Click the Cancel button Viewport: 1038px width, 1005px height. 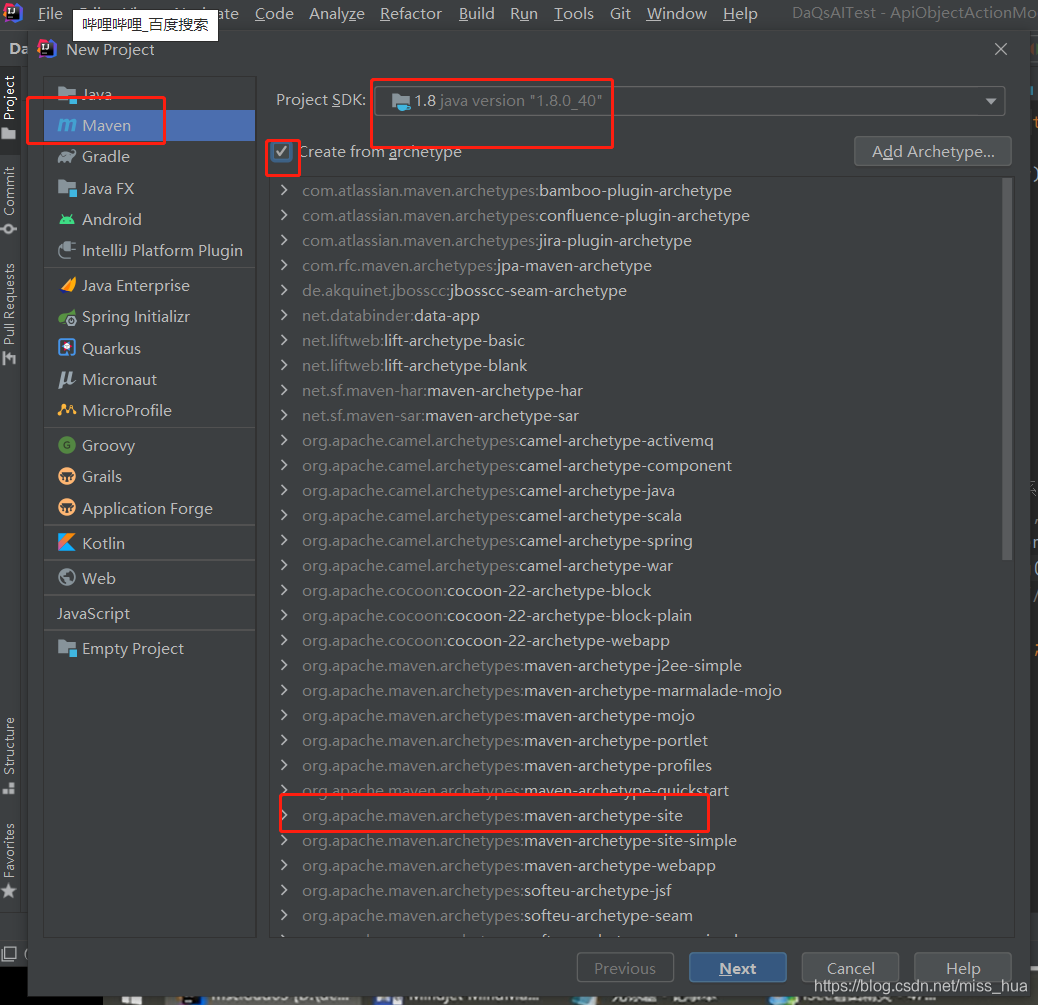850,968
